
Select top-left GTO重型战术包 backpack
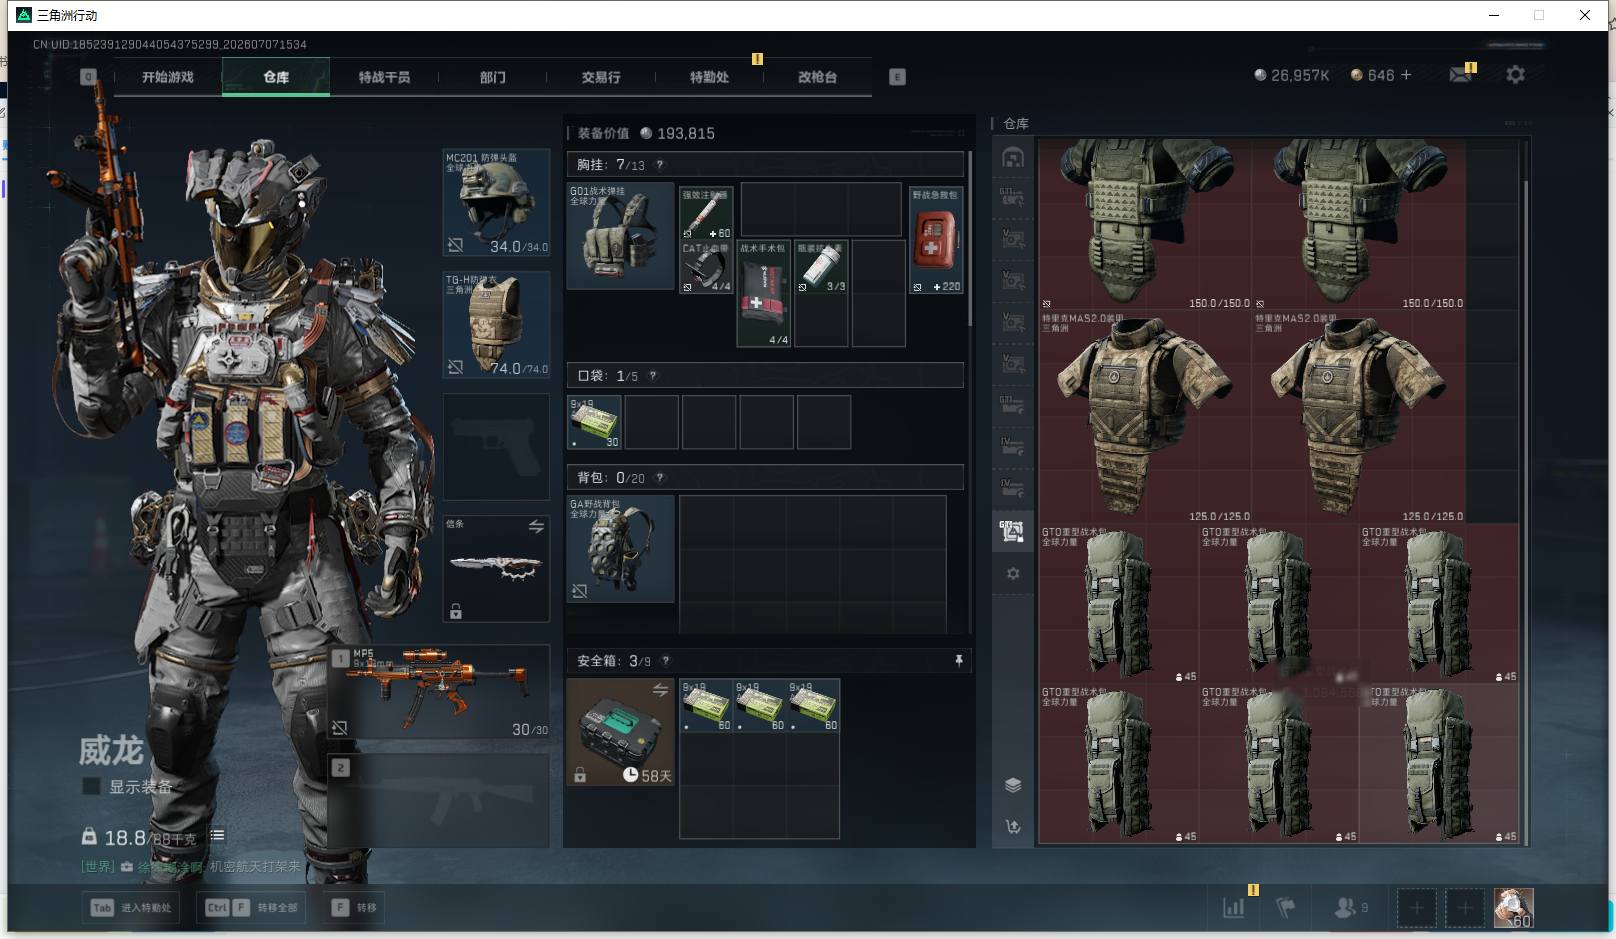[x=1119, y=604]
